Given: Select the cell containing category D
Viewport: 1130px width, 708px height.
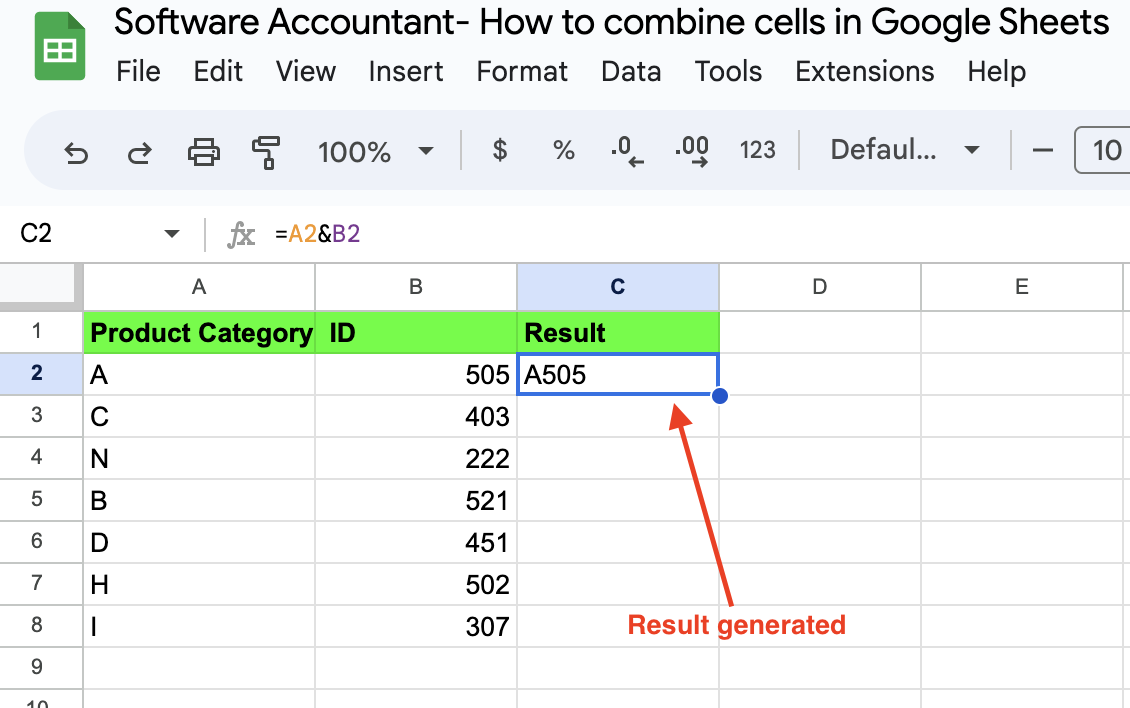Looking at the screenshot, I should (199, 542).
